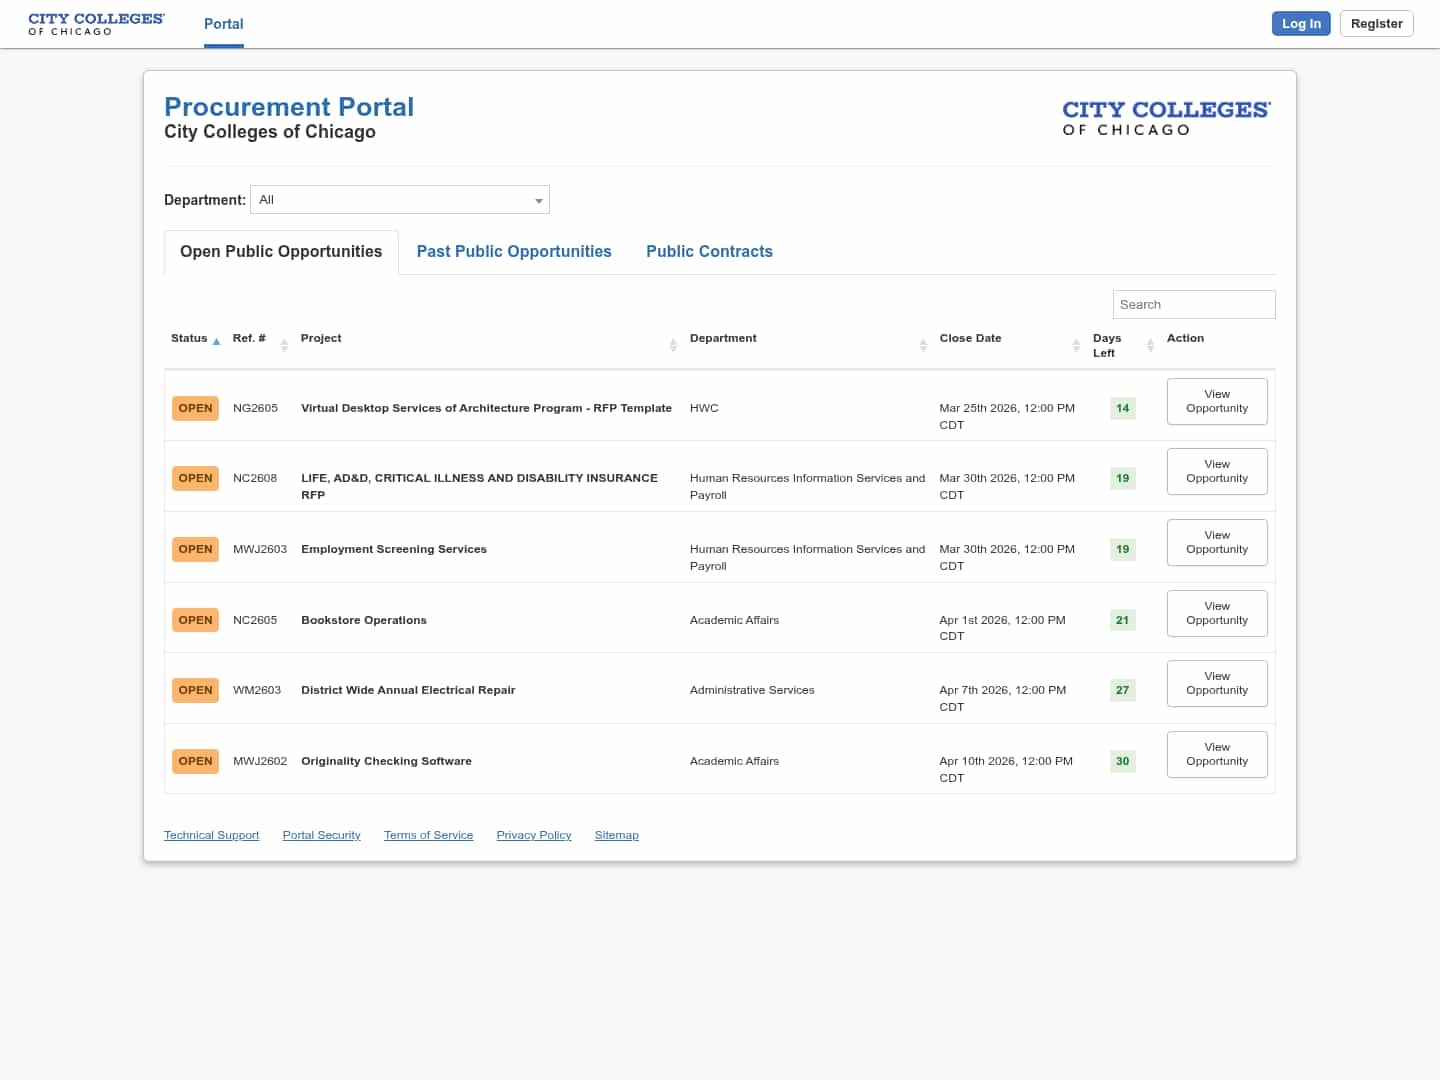Screen dimensions: 1440x1080
Task: Click the City Colleges of Chicago header logo
Action: 96,24
